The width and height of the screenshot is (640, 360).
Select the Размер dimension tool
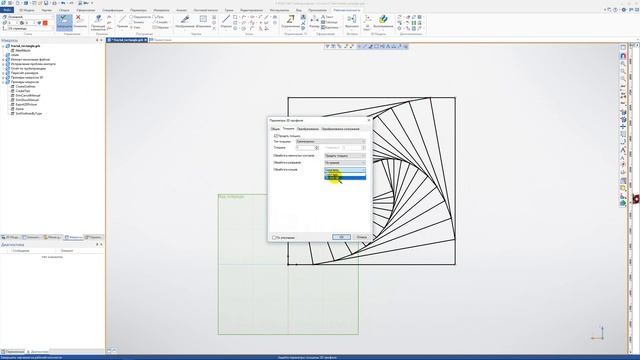tap(314, 21)
